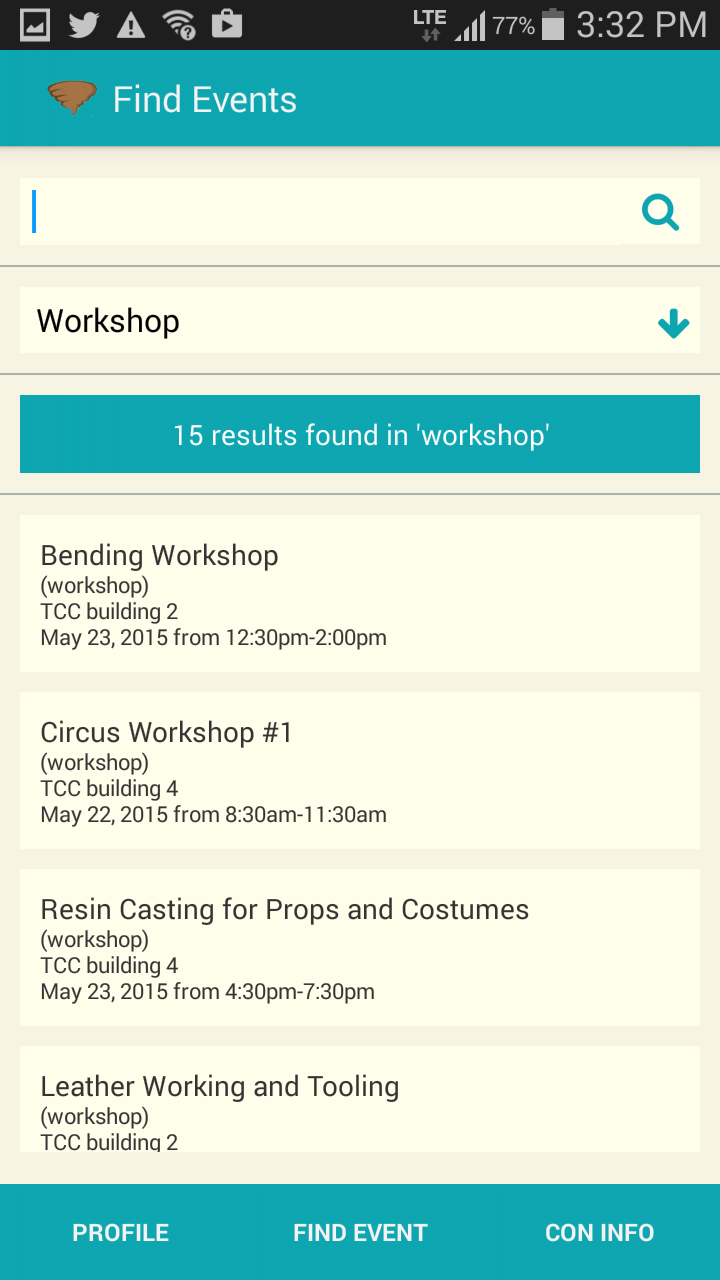The height and width of the screenshot is (1280, 720).
Task: Switch to the Find Event tab
Action: point(360,1233)
